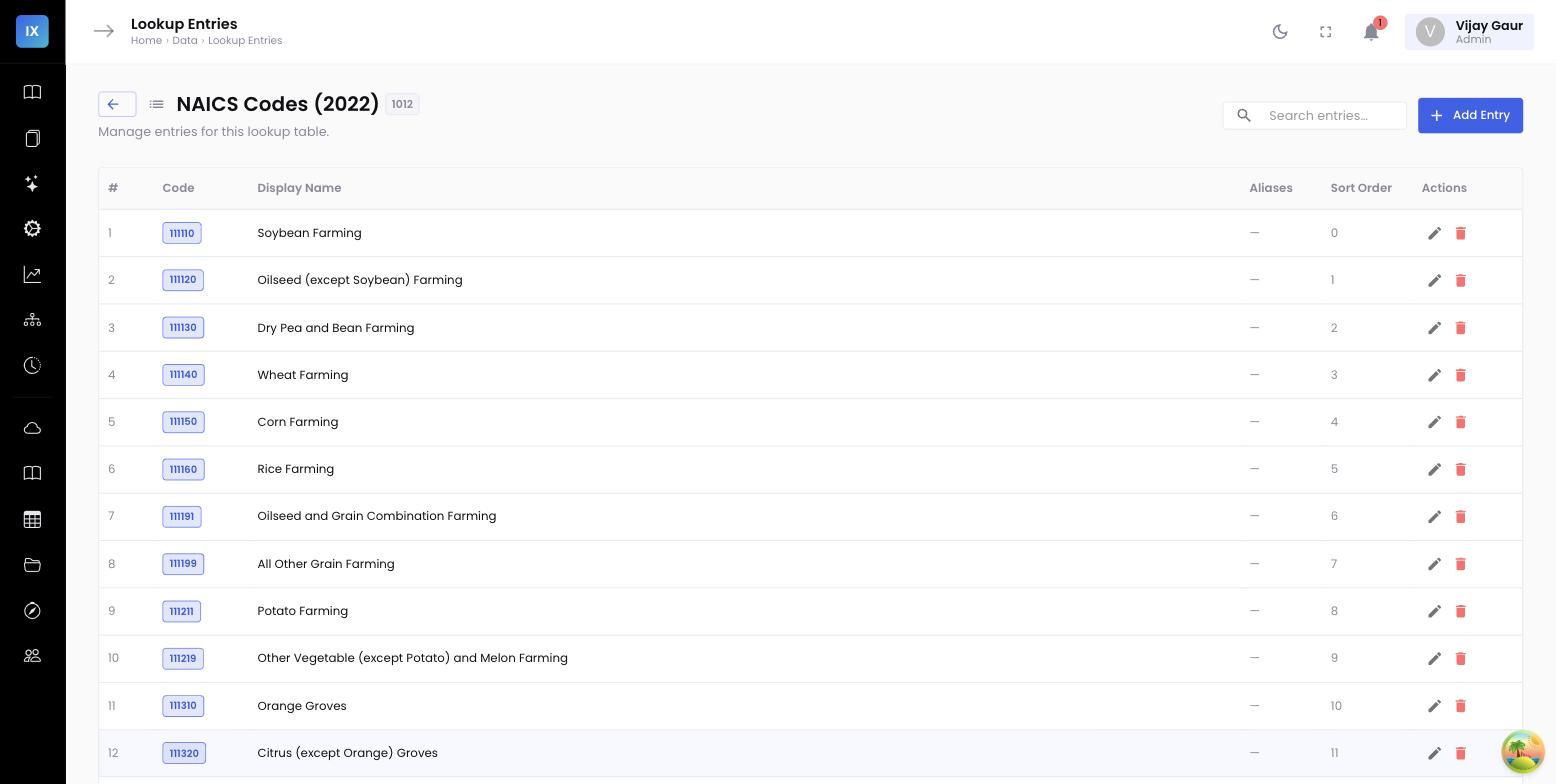Click code badge 111199
This screenshot has height=784, width=1556.
183,564
